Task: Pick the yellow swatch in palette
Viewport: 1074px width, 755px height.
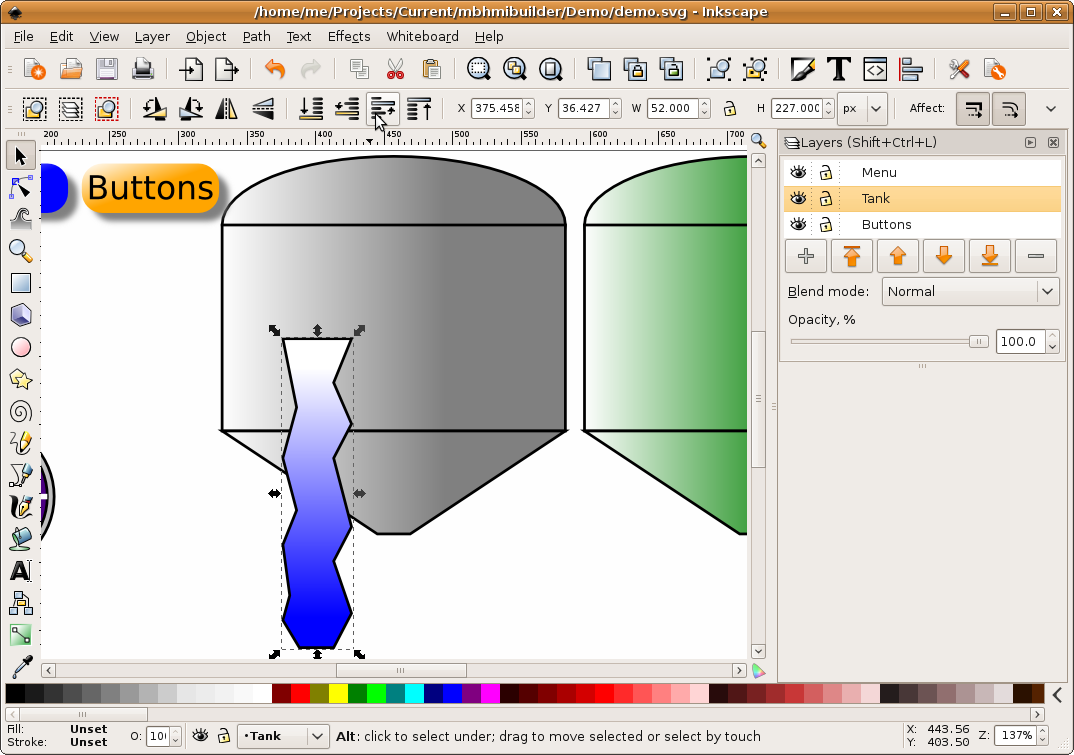Action: (338, 693)
